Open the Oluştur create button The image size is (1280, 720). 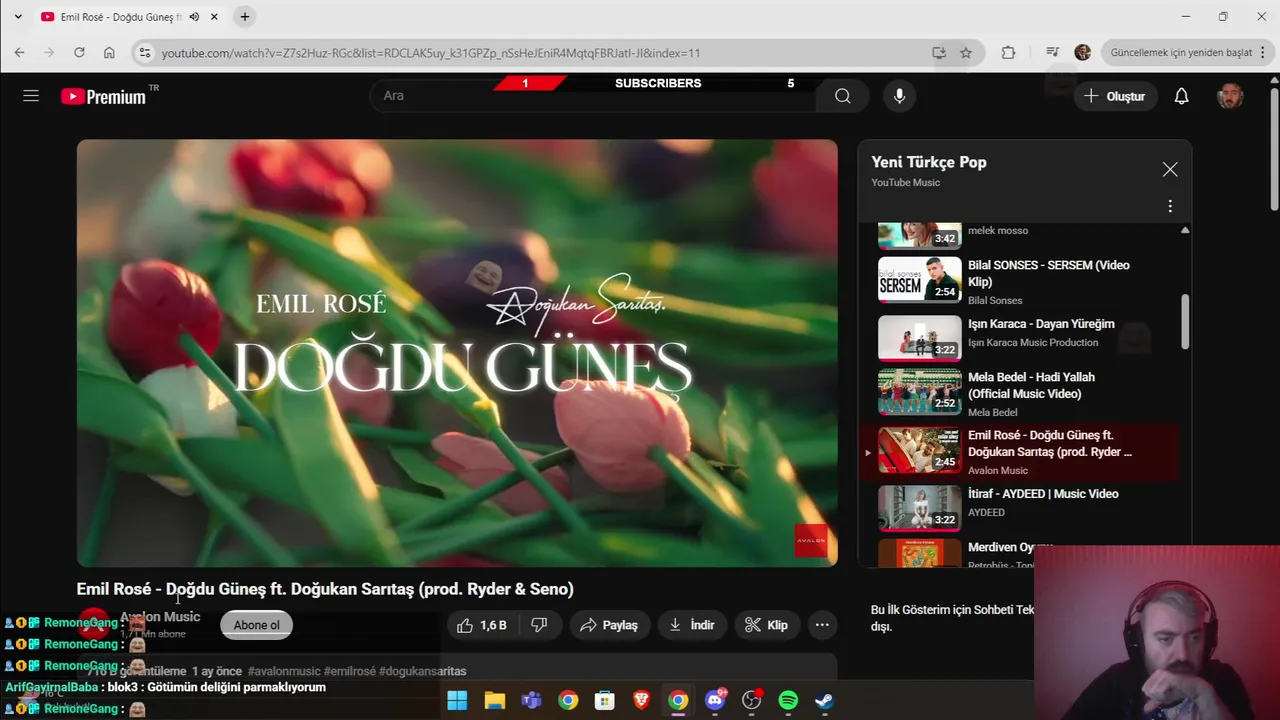[1115, 96]
